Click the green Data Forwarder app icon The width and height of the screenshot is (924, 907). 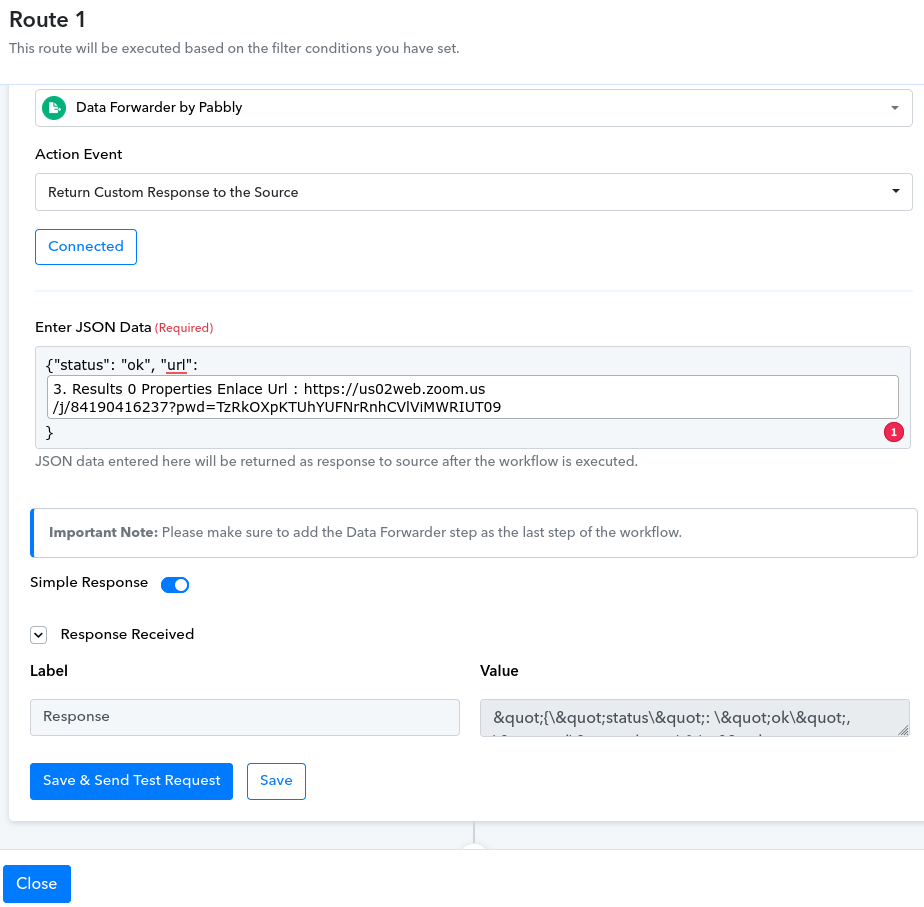pyautogui.click(x=54, y=108)
